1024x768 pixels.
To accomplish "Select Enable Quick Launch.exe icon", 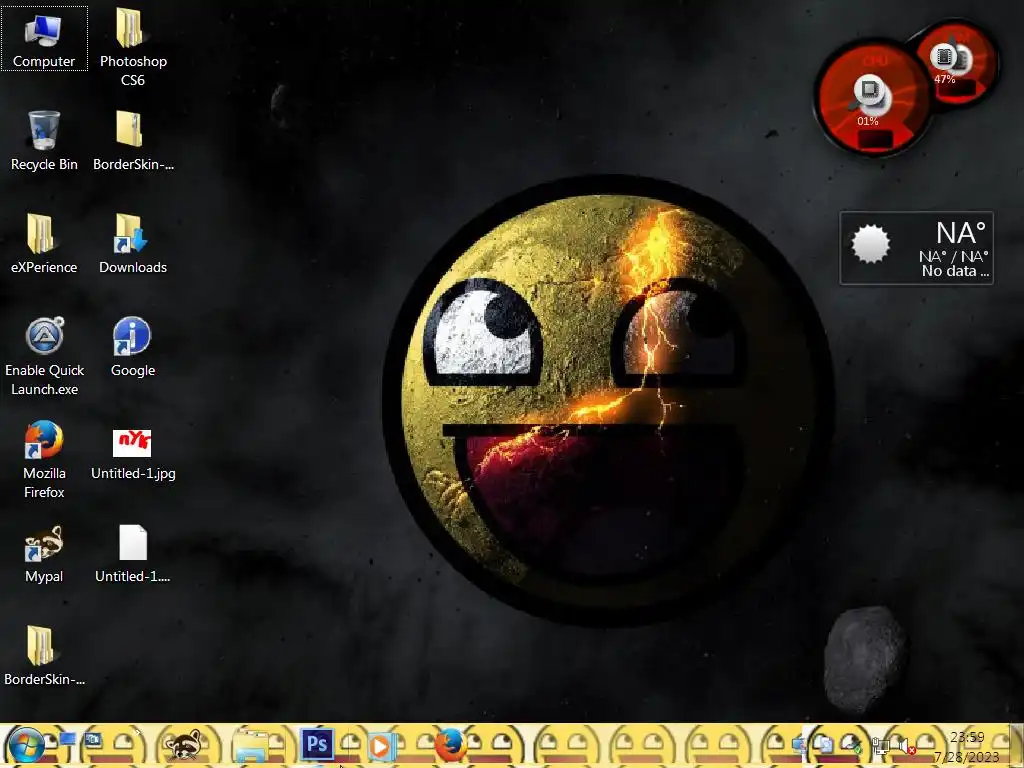I will [44, 357].
